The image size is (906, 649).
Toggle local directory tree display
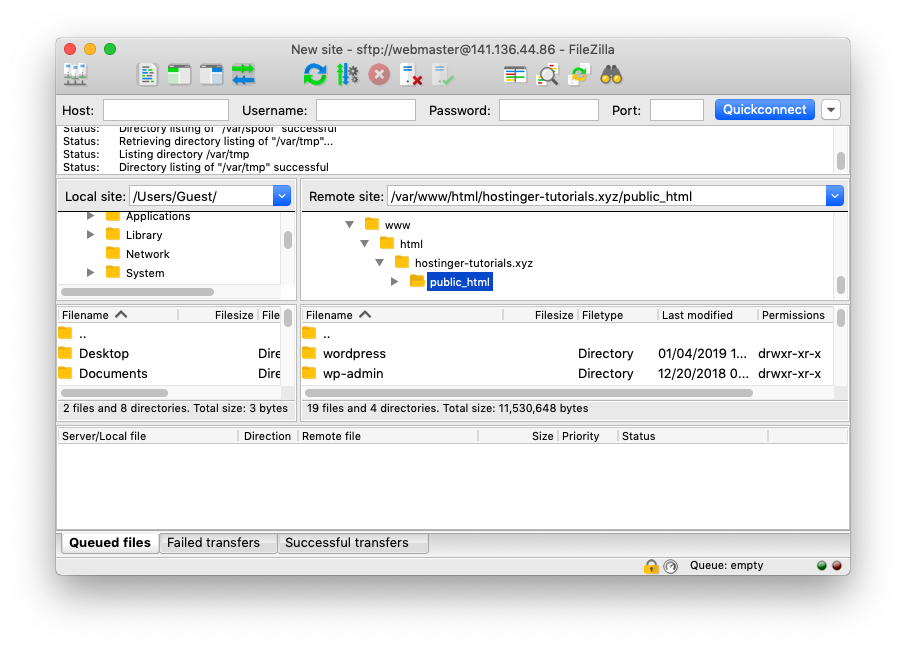(x=179, y=75)
